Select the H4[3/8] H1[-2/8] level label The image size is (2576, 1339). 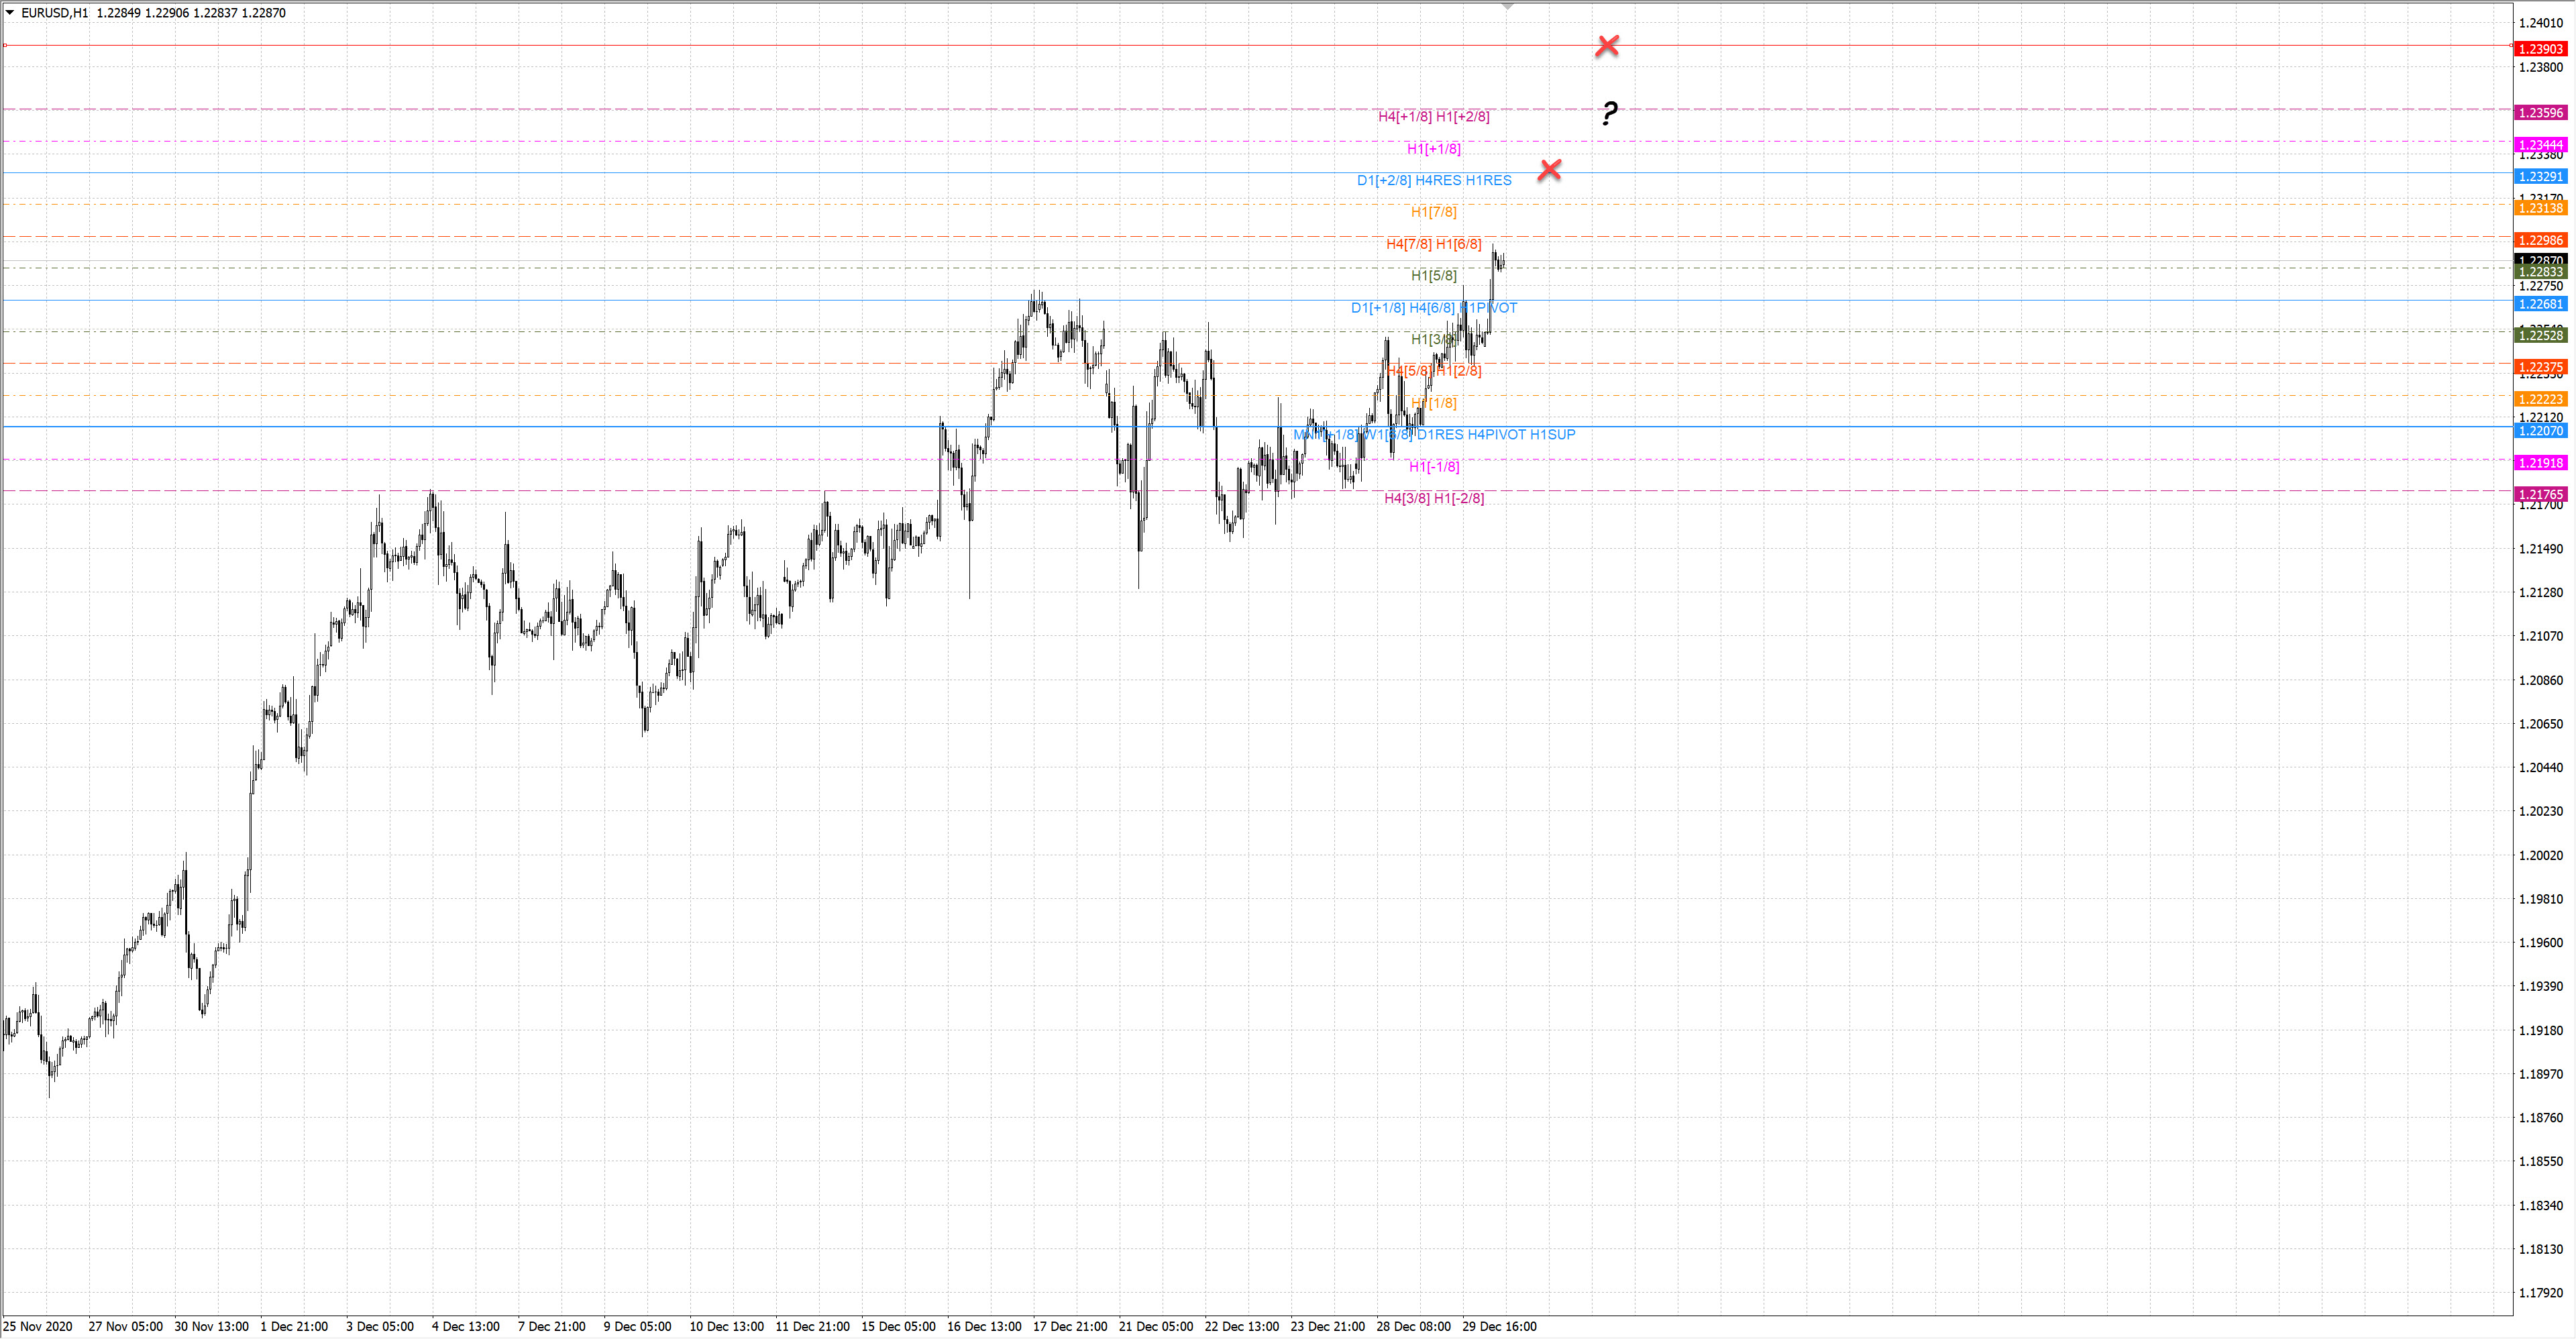tap(1433, 499)
